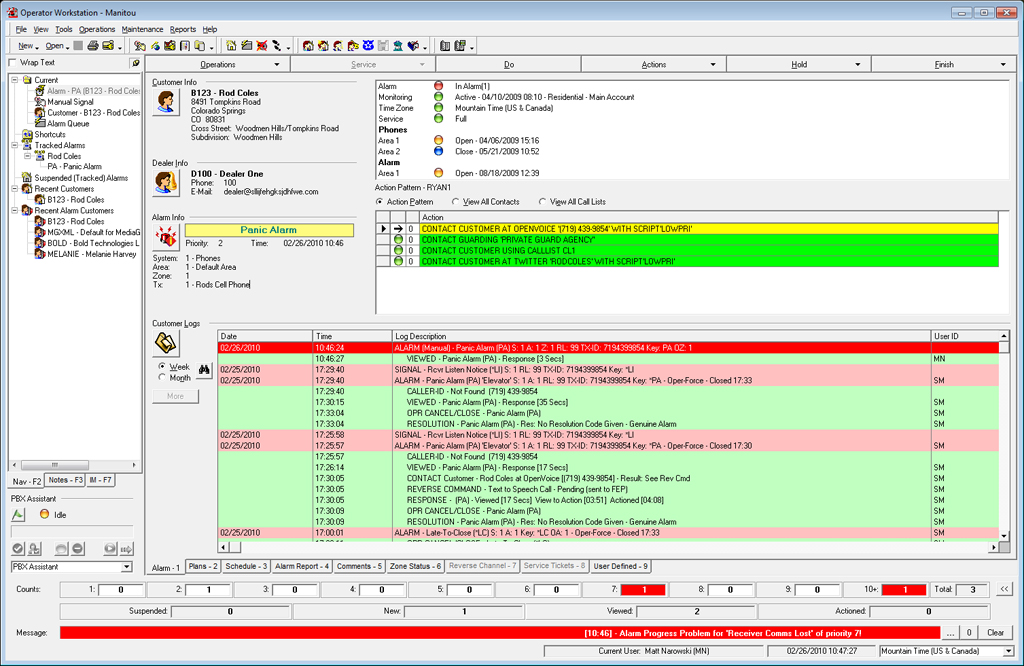The image size is (1024, 666).
Task: Click the print icon in the toolbar
Action: [x=92, y=46]
